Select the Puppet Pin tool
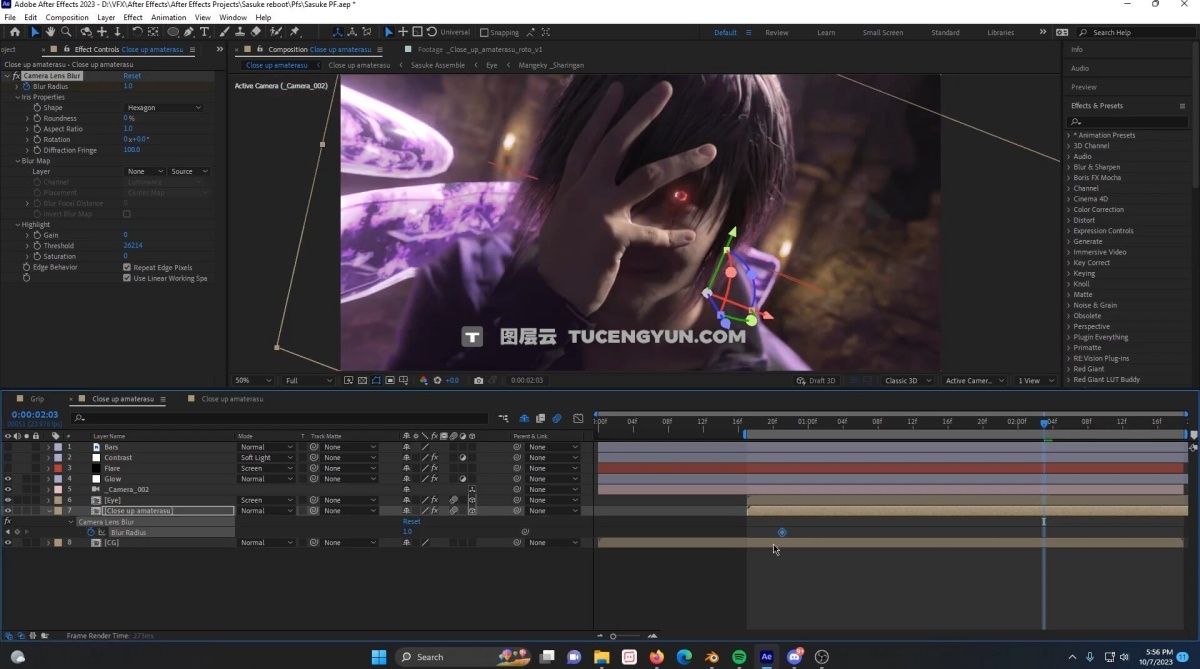Viewport: 1200px width, 669px height. coord(295,32)
